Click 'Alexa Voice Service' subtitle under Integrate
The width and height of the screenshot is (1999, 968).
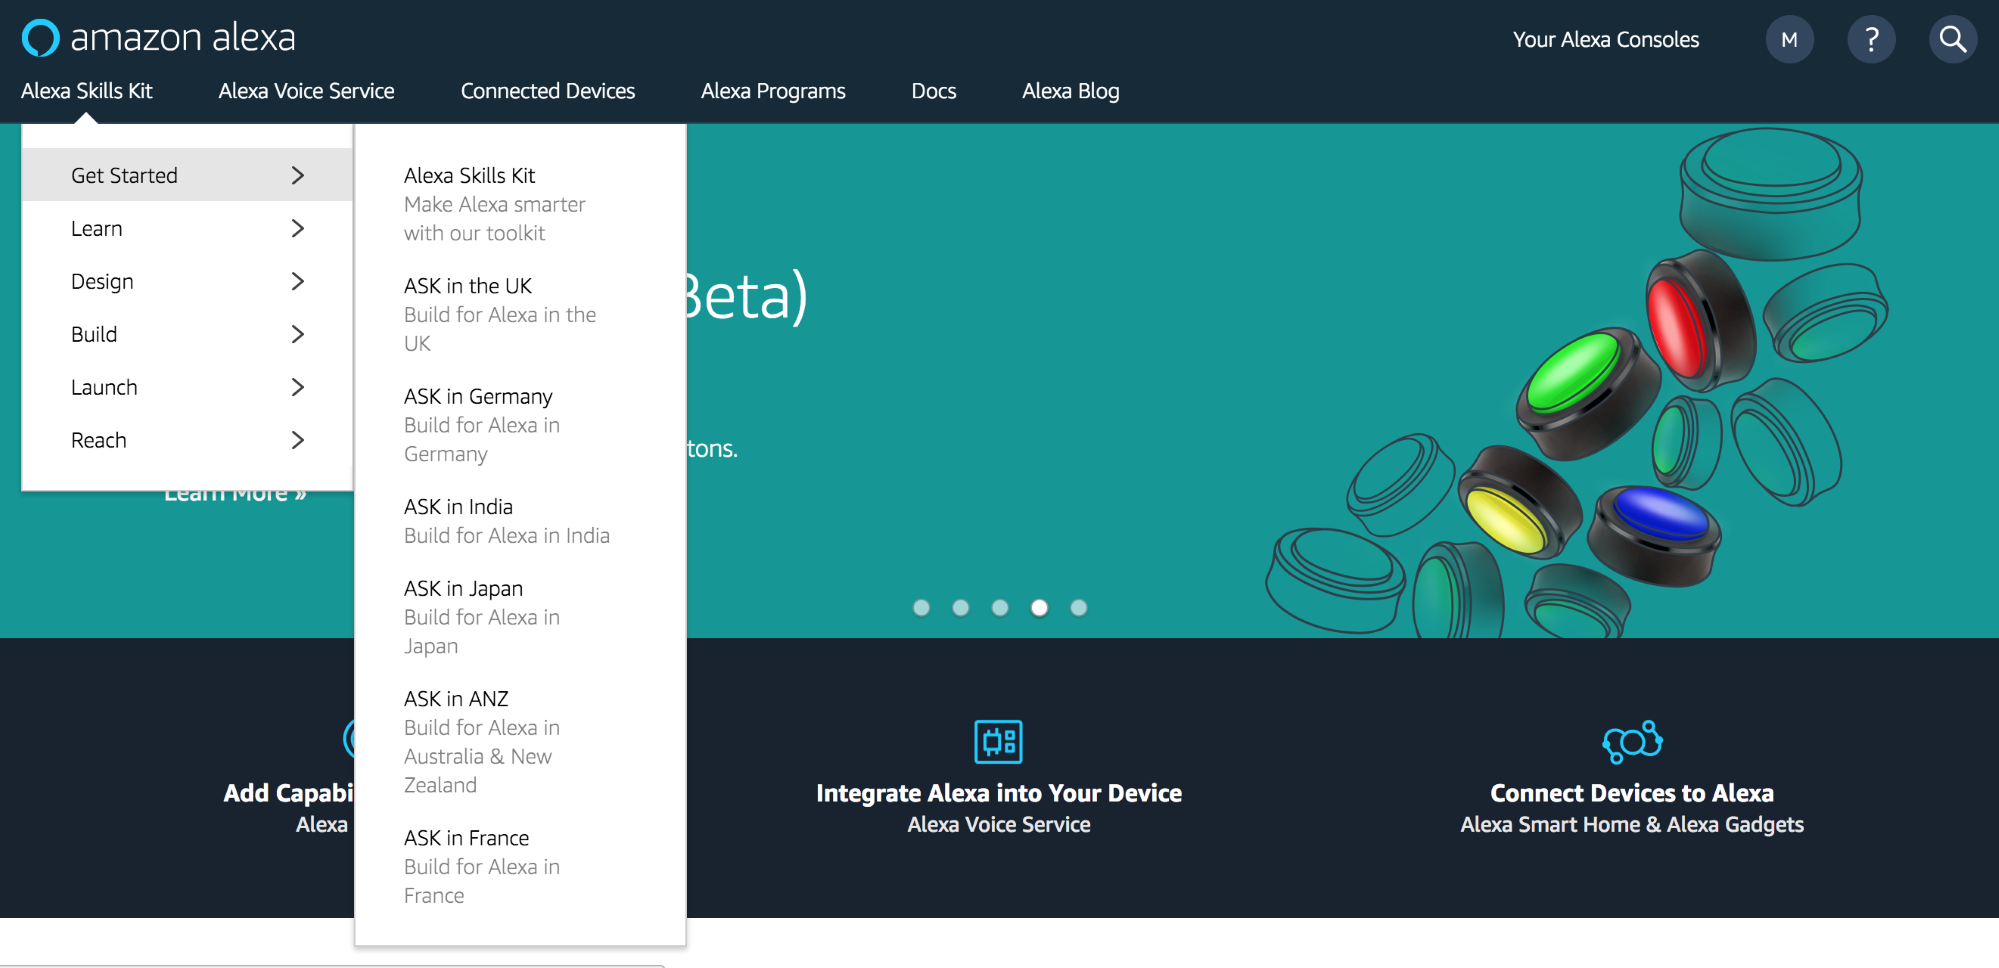click(998, 825)
